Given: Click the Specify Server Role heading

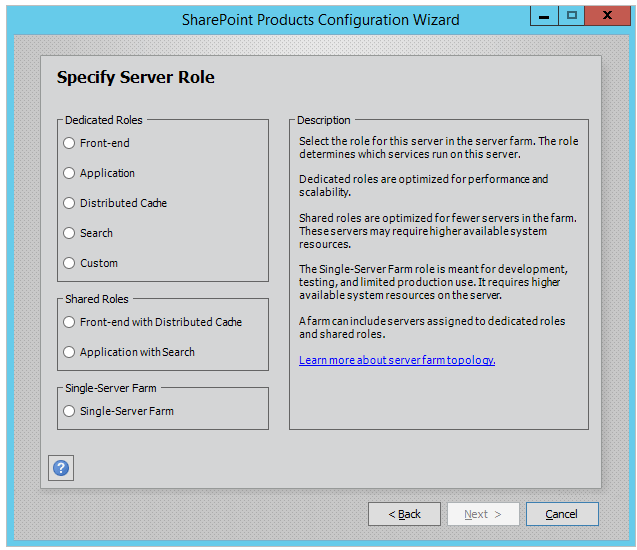Looking at the screenshot, I should [136, 78].
